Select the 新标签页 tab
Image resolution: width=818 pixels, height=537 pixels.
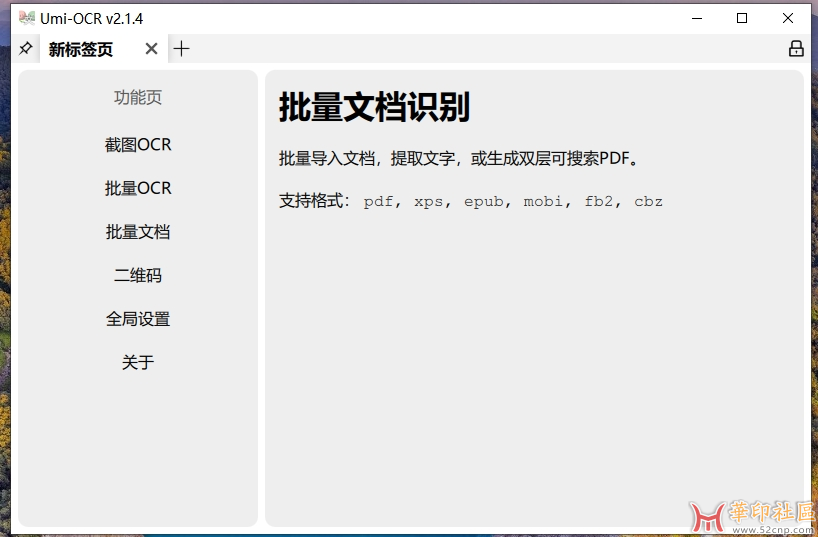103,49
